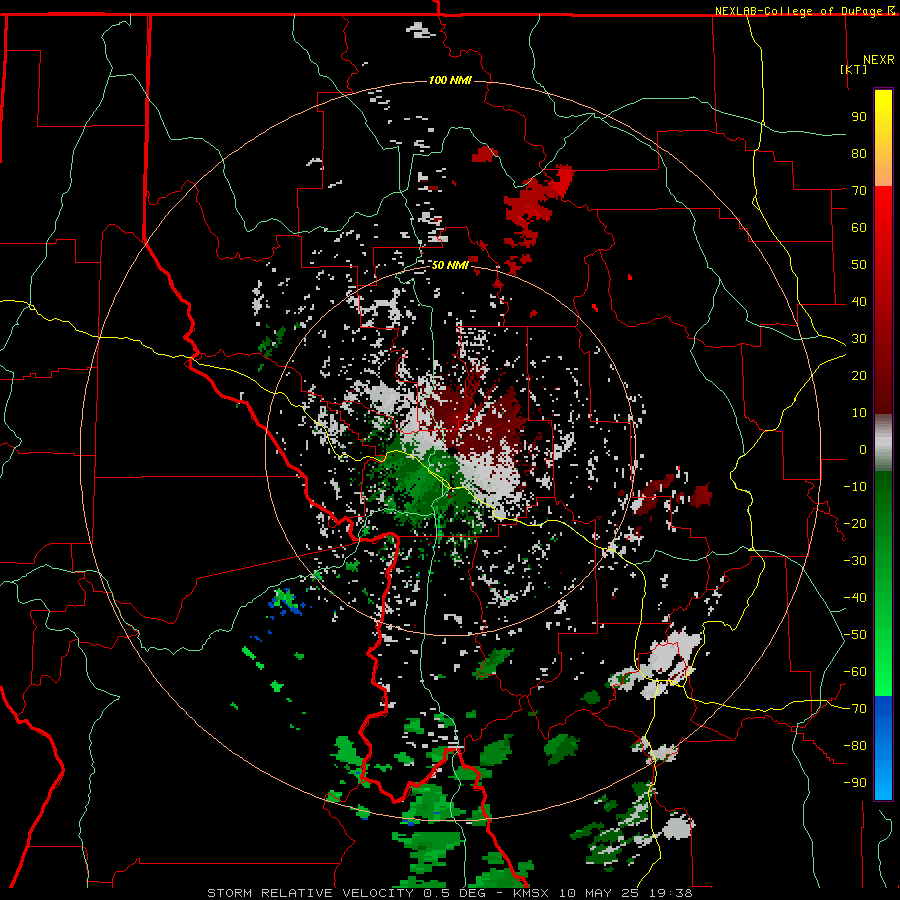900x900 pixels.
Task: Click the -20 scale value
Action: 855,524
